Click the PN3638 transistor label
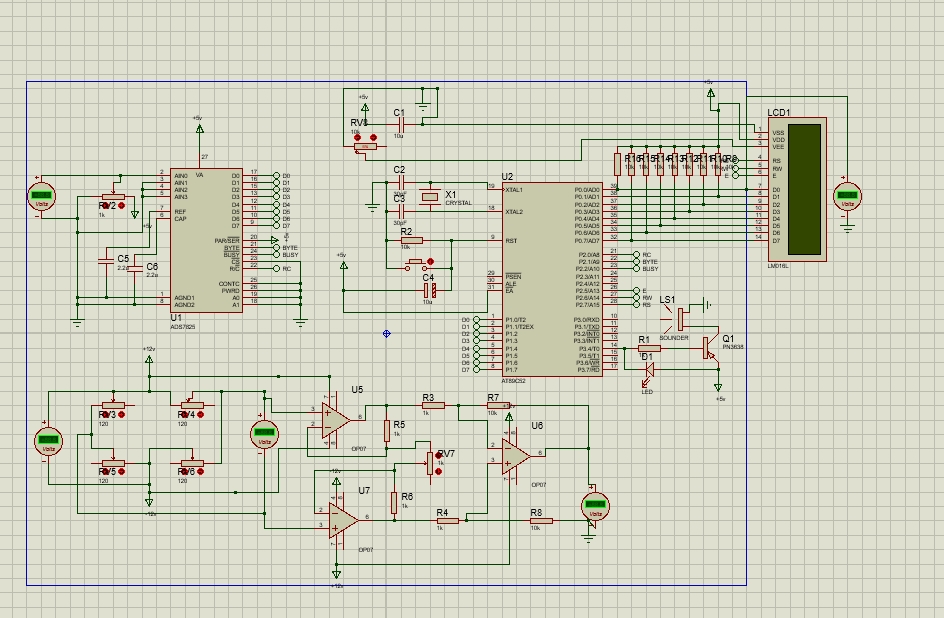This screenshot has width=944, height=618. (733, 347)
